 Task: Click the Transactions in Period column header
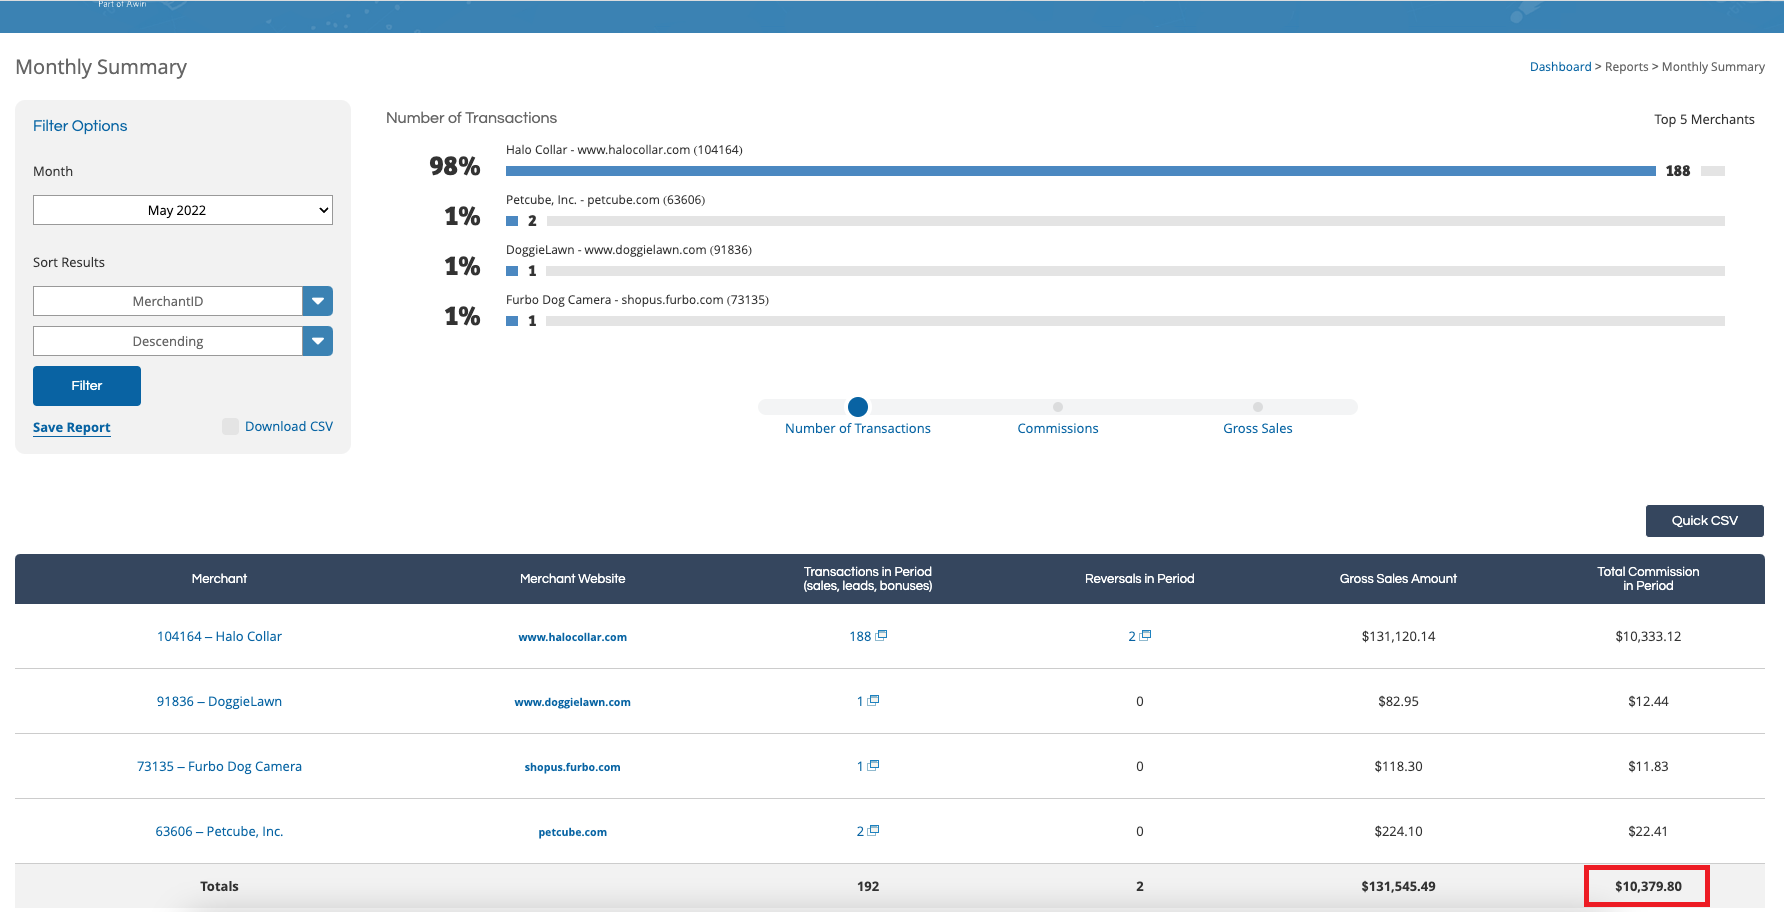coord(868,579)
